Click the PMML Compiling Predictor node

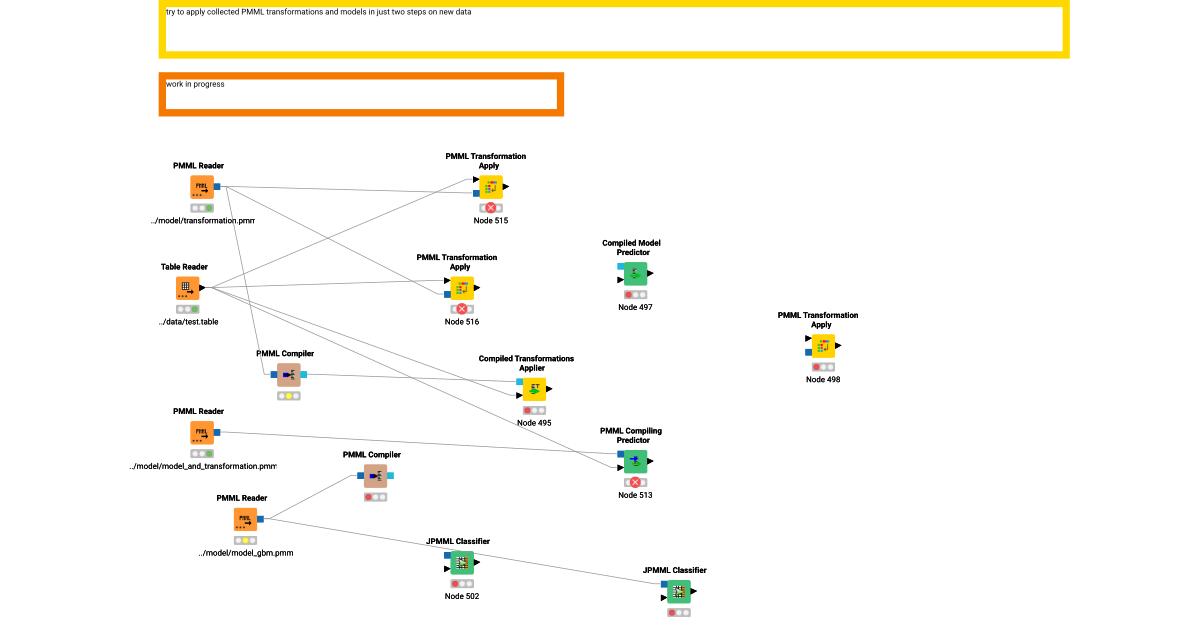tap(634, 462)
